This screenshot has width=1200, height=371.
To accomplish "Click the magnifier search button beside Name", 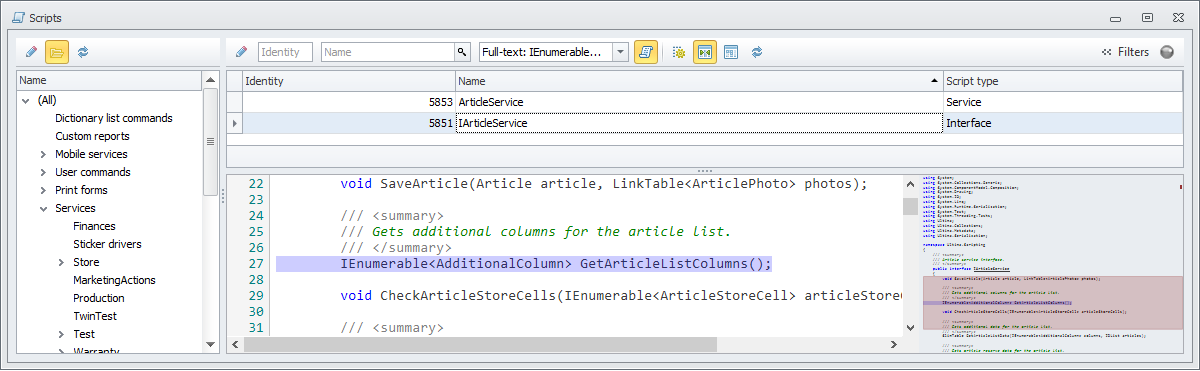I will point(462,51).
